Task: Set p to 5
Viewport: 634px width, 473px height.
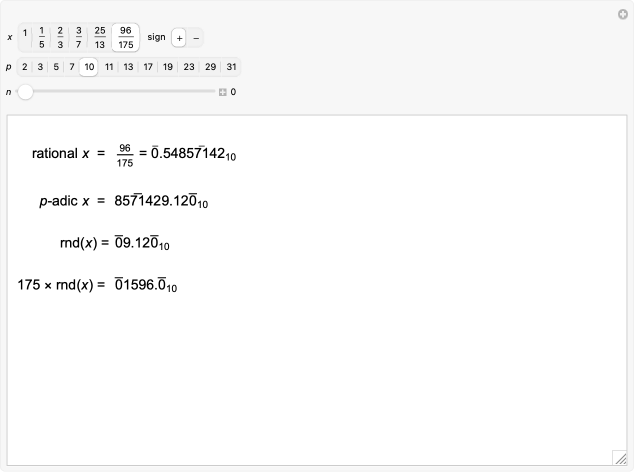Action: coord(56,67)
